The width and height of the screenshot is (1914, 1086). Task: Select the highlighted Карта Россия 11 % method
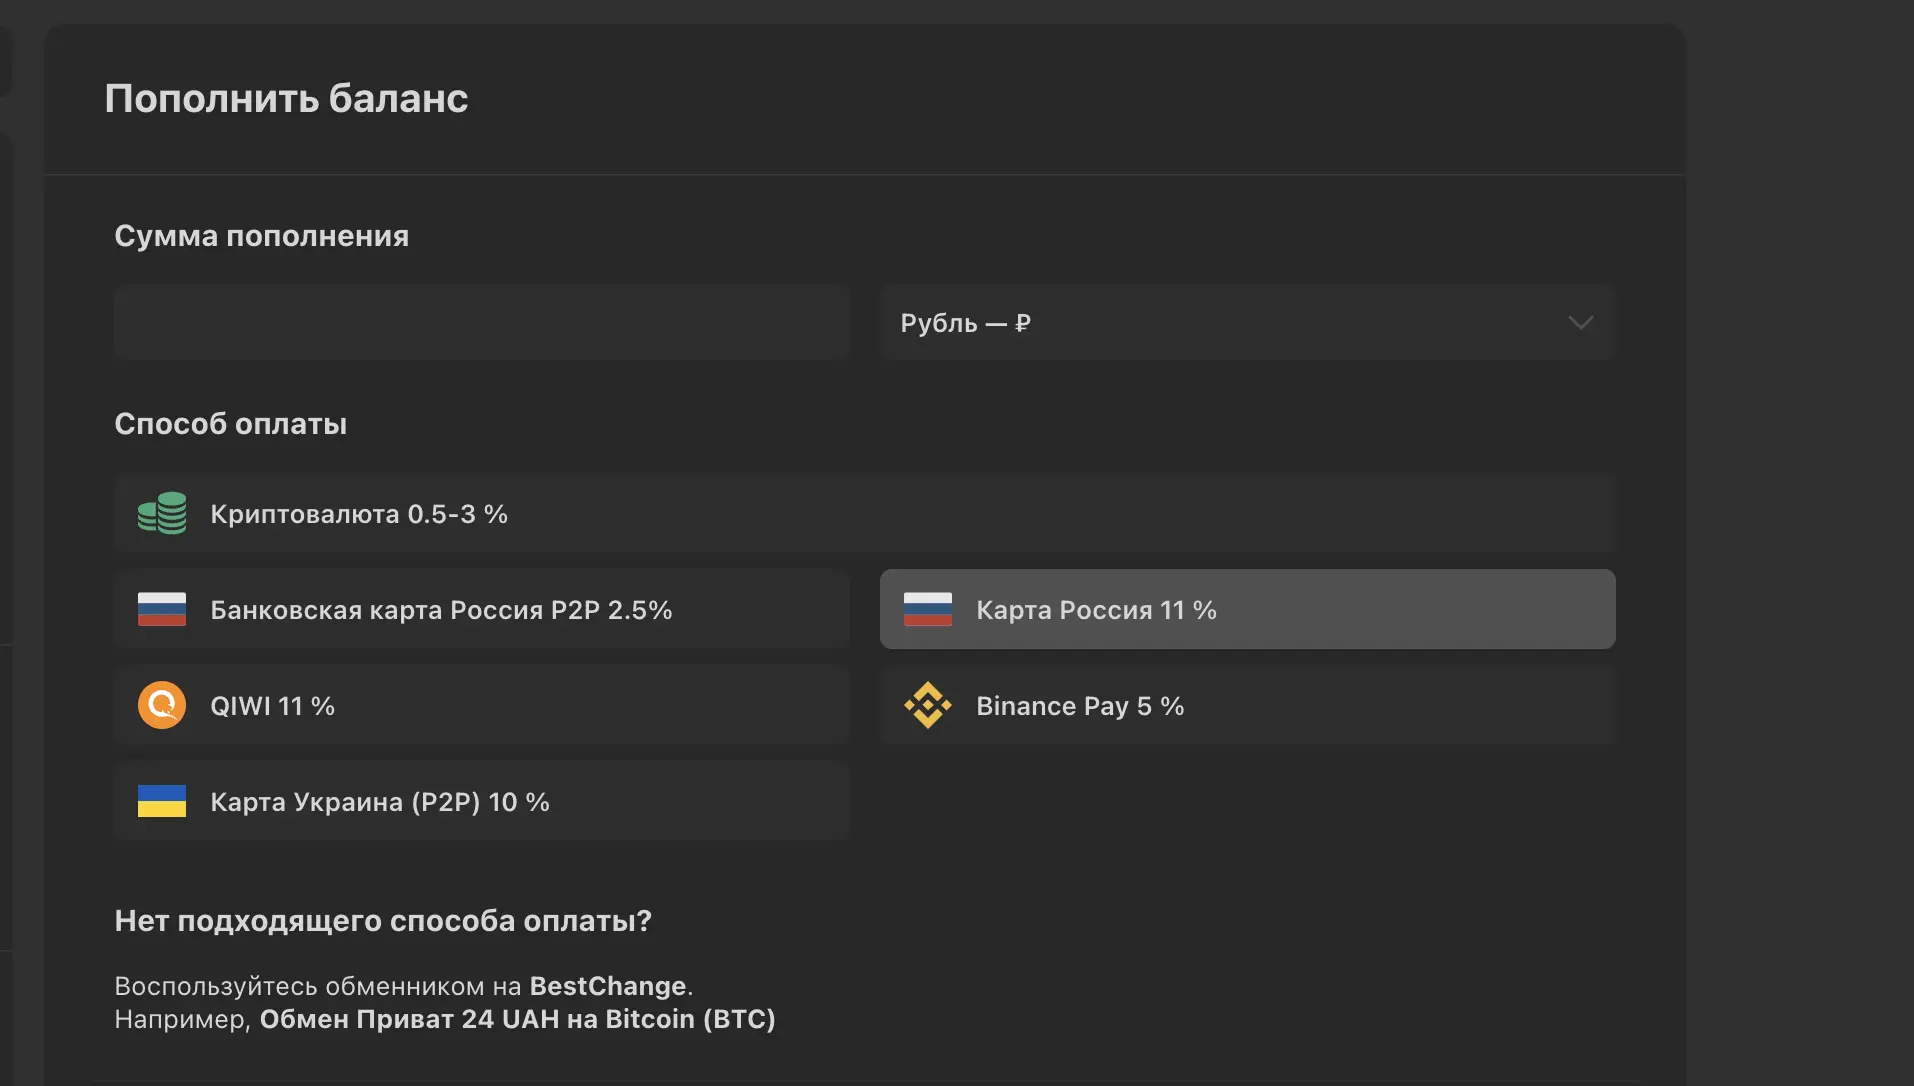point(1247,609)
